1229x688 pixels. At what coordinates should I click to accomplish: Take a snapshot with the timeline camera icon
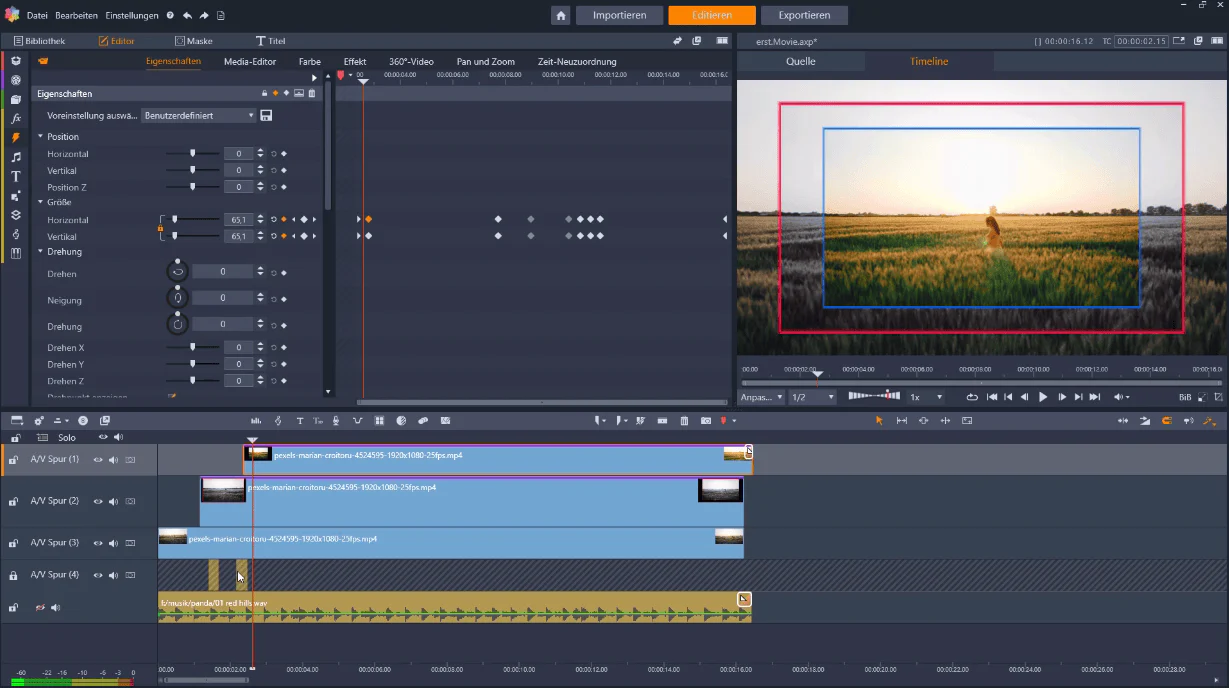[x=706, y=421]
